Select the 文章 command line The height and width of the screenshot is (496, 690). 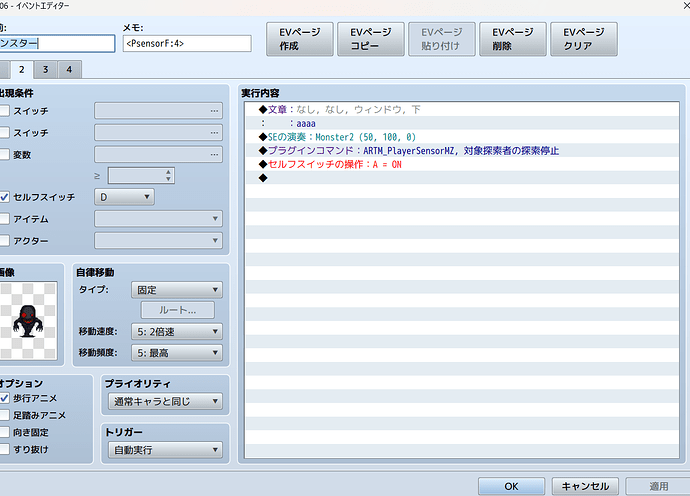click(462, 110)
